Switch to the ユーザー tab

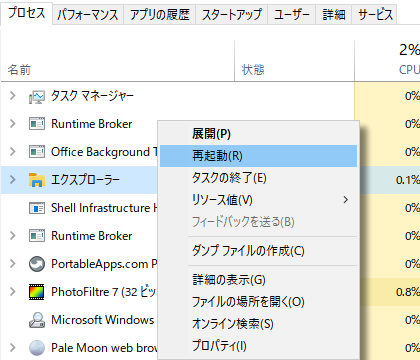(x=292, y=15)
